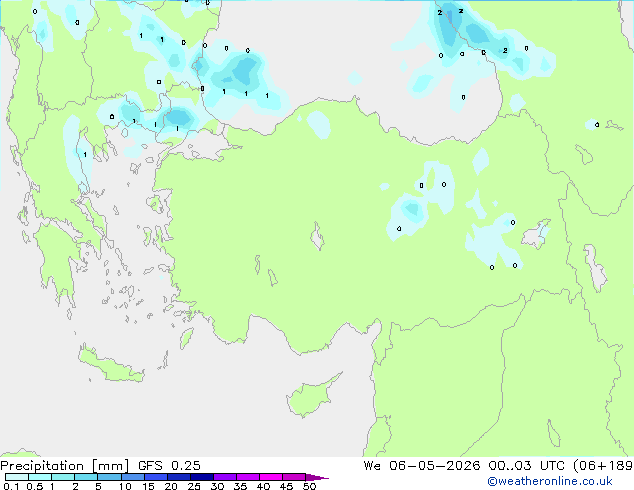
Task: Pick the 15–20 mm legend swatch
Action: (156, 477)
